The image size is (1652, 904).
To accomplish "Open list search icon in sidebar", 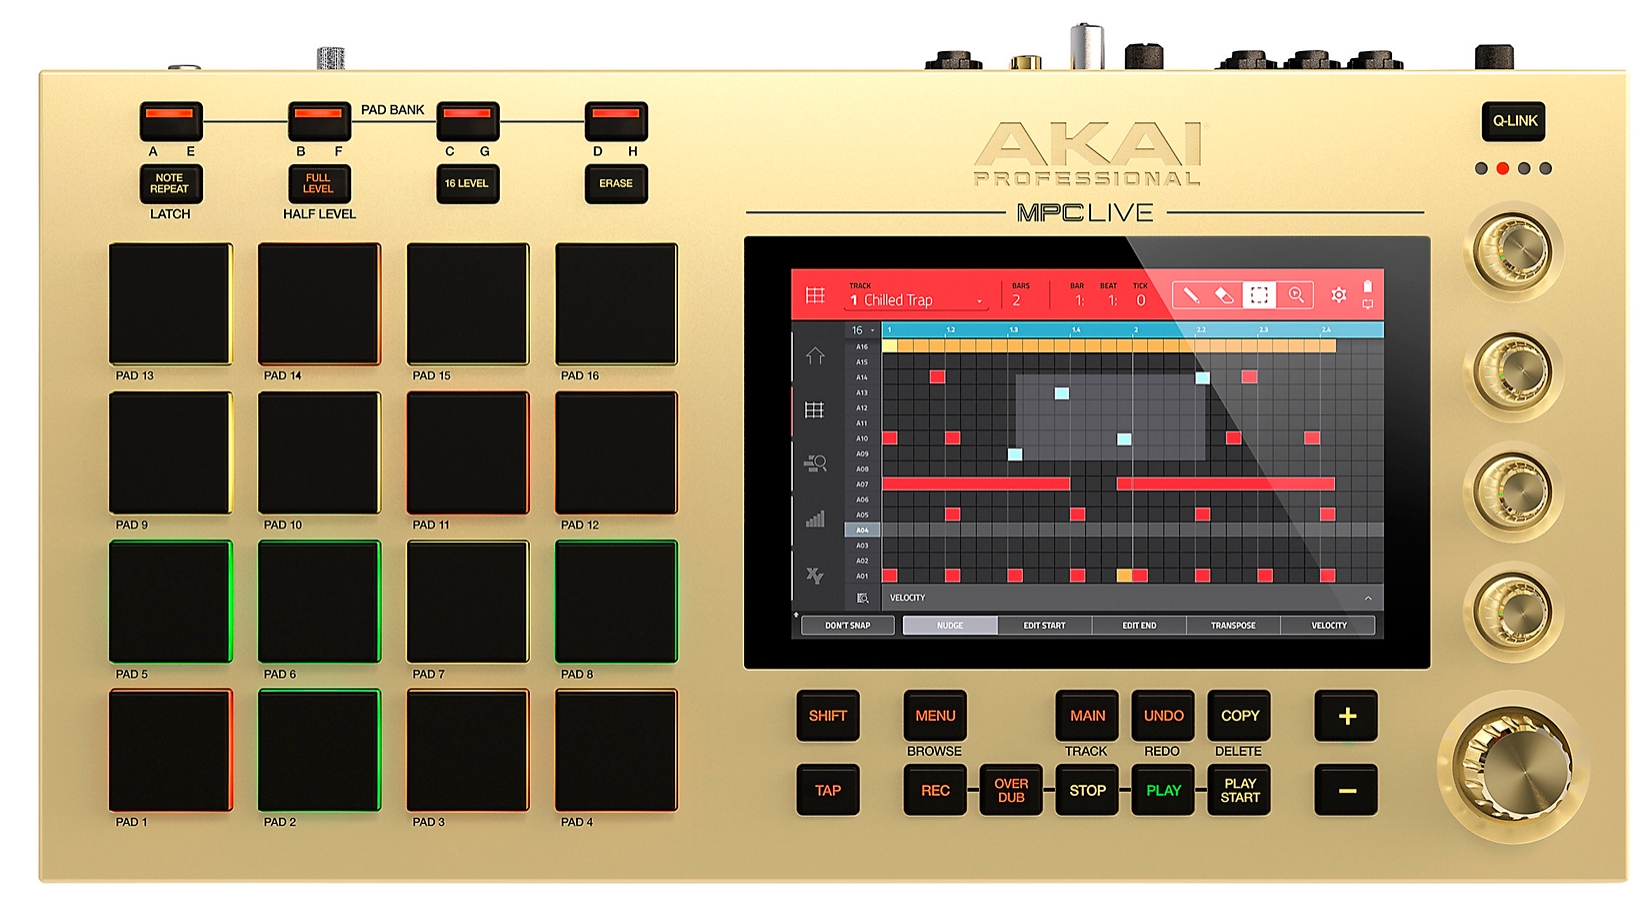I will point(815,463).
